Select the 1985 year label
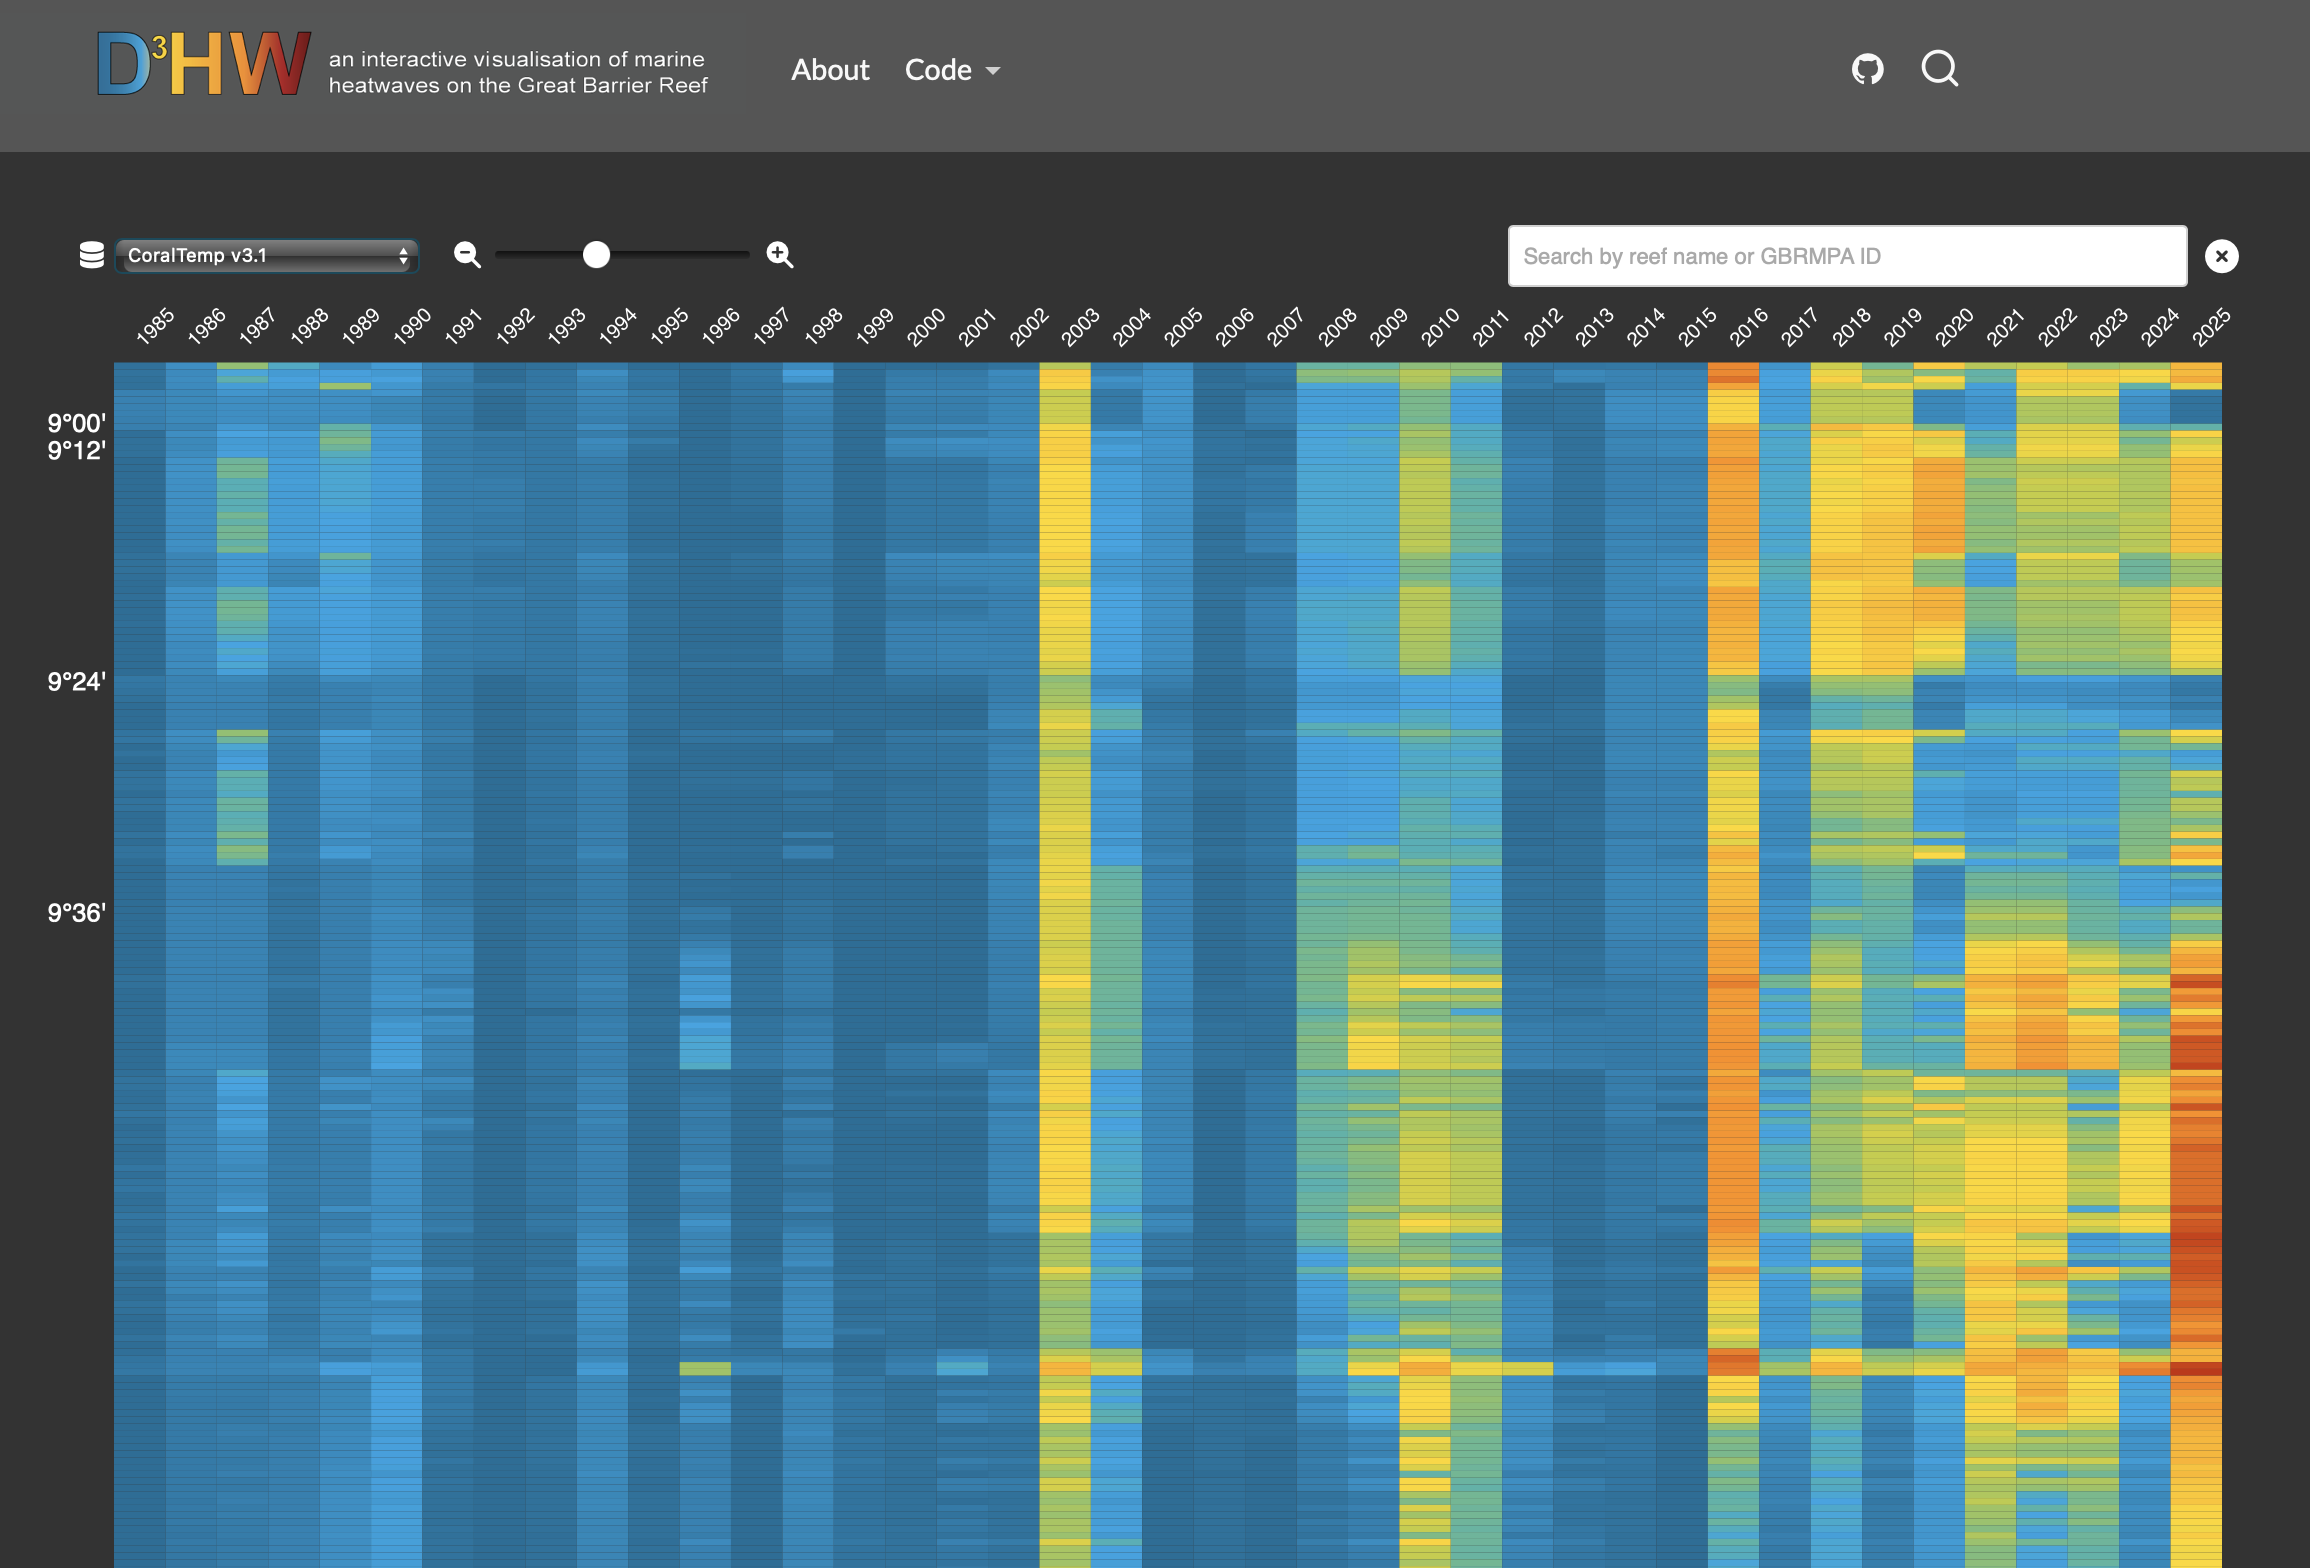2310x1568 pixels. (155, 327)
